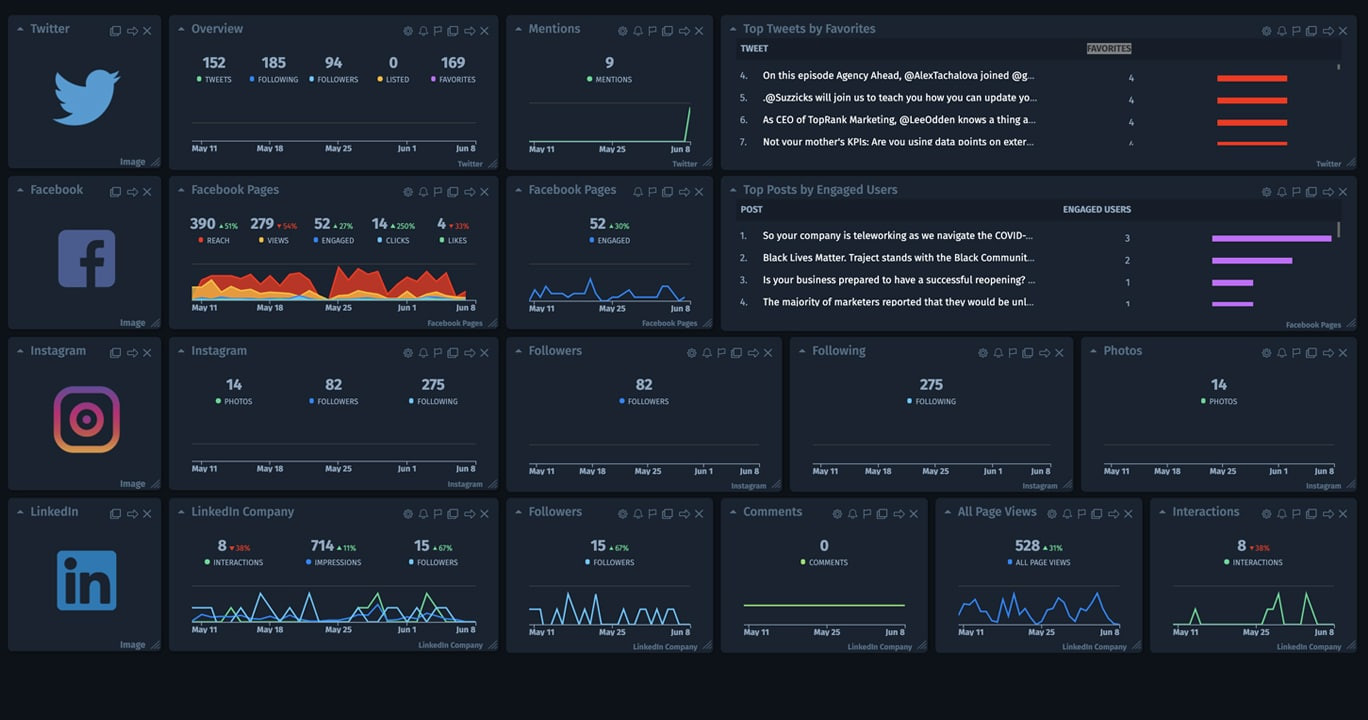This screenshot has height=720, width=1368.
Task: Click copy icon on Twitter image widget
Action: point(115,31)
